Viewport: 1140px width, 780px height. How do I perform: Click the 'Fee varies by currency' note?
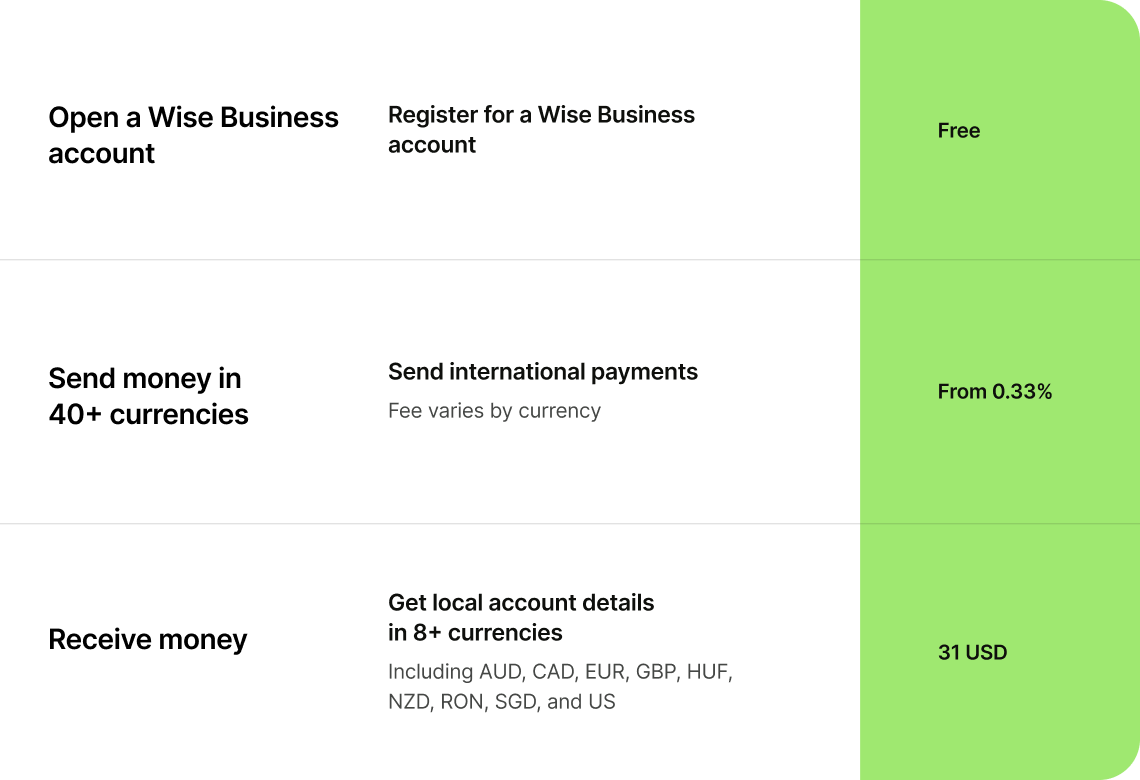coord(494,411)
